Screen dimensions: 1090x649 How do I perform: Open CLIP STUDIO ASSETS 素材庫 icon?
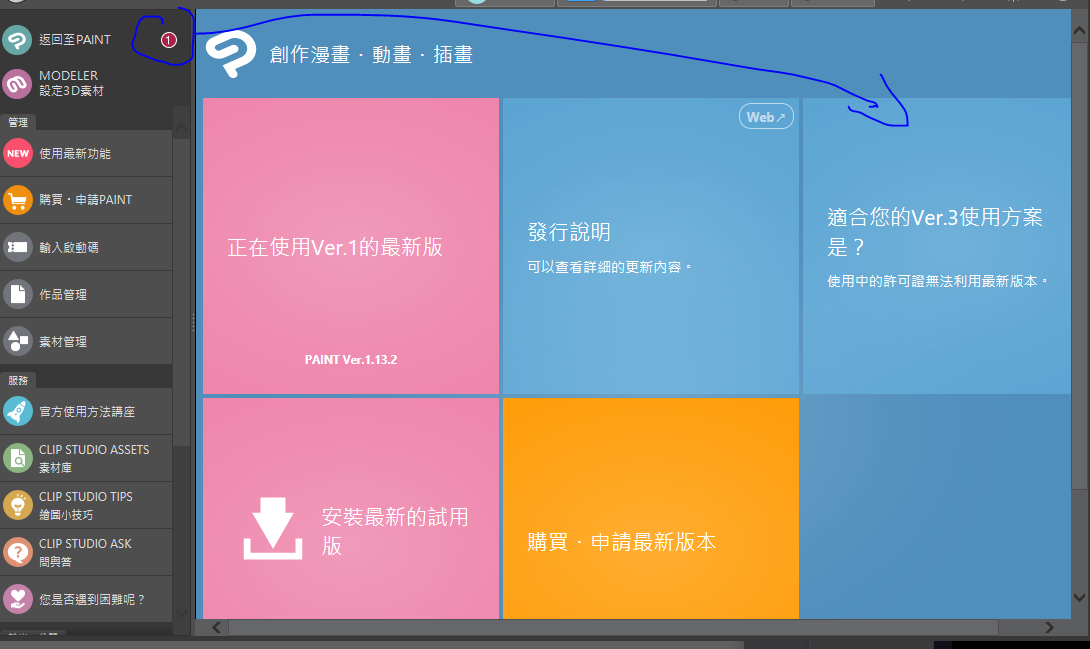point(18,459)
